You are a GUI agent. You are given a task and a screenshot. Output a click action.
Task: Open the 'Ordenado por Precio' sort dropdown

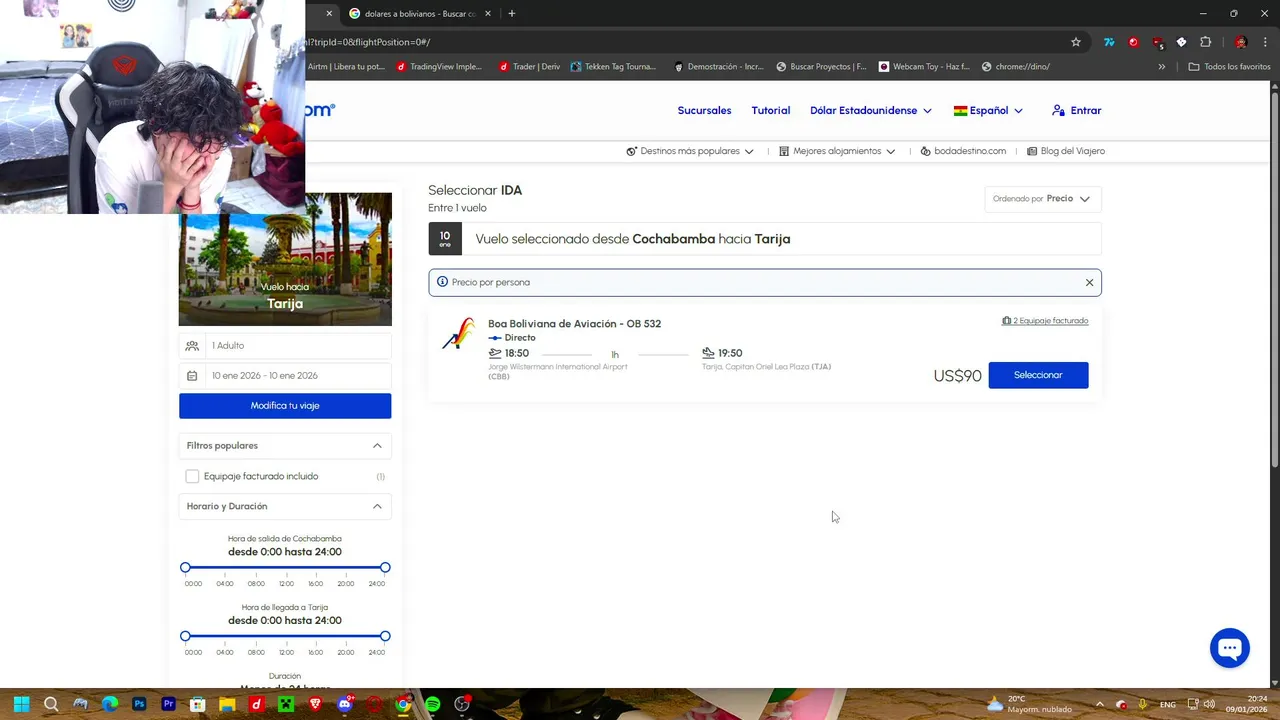(x=1043, y=199)
